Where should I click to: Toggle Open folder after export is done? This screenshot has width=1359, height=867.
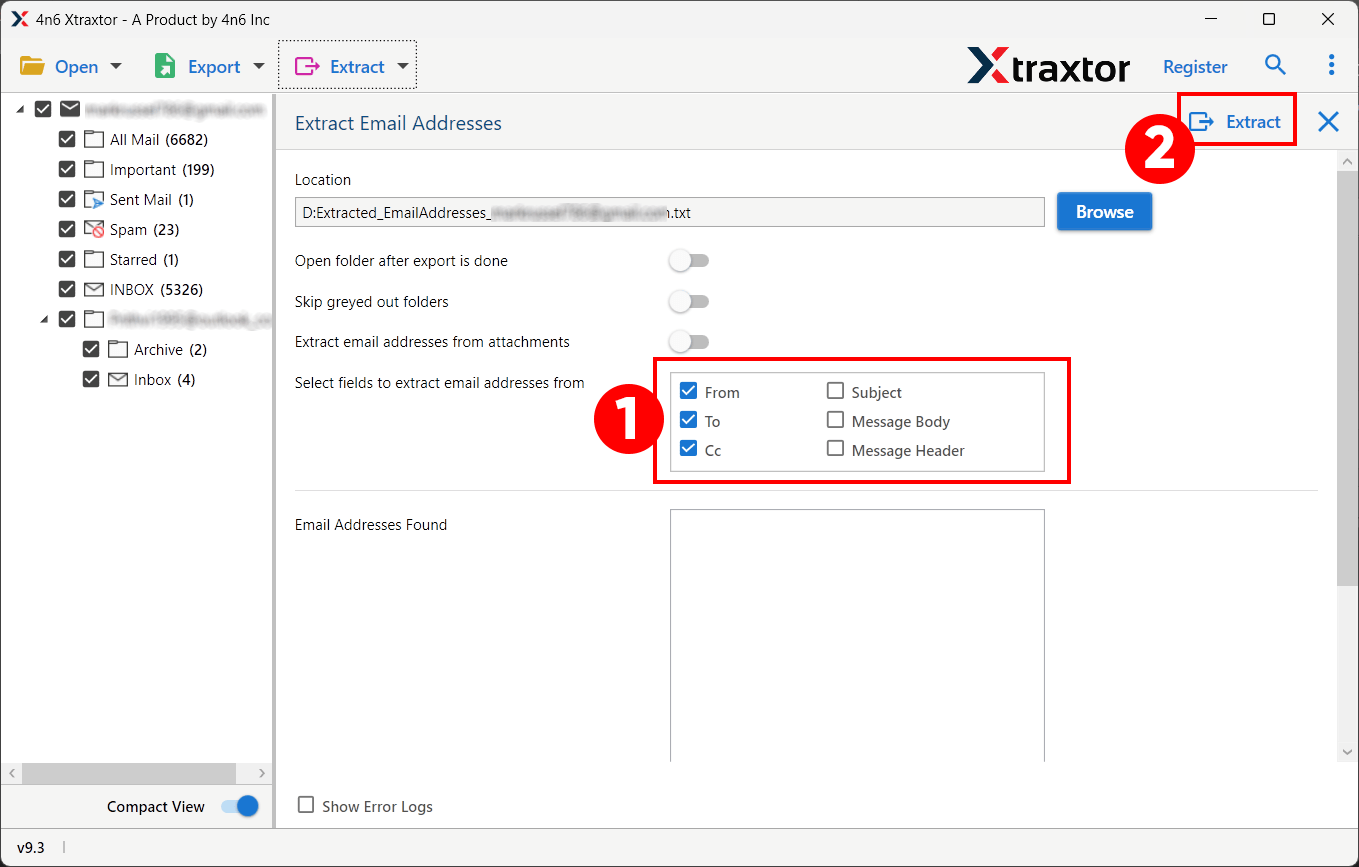click(689, 261)
